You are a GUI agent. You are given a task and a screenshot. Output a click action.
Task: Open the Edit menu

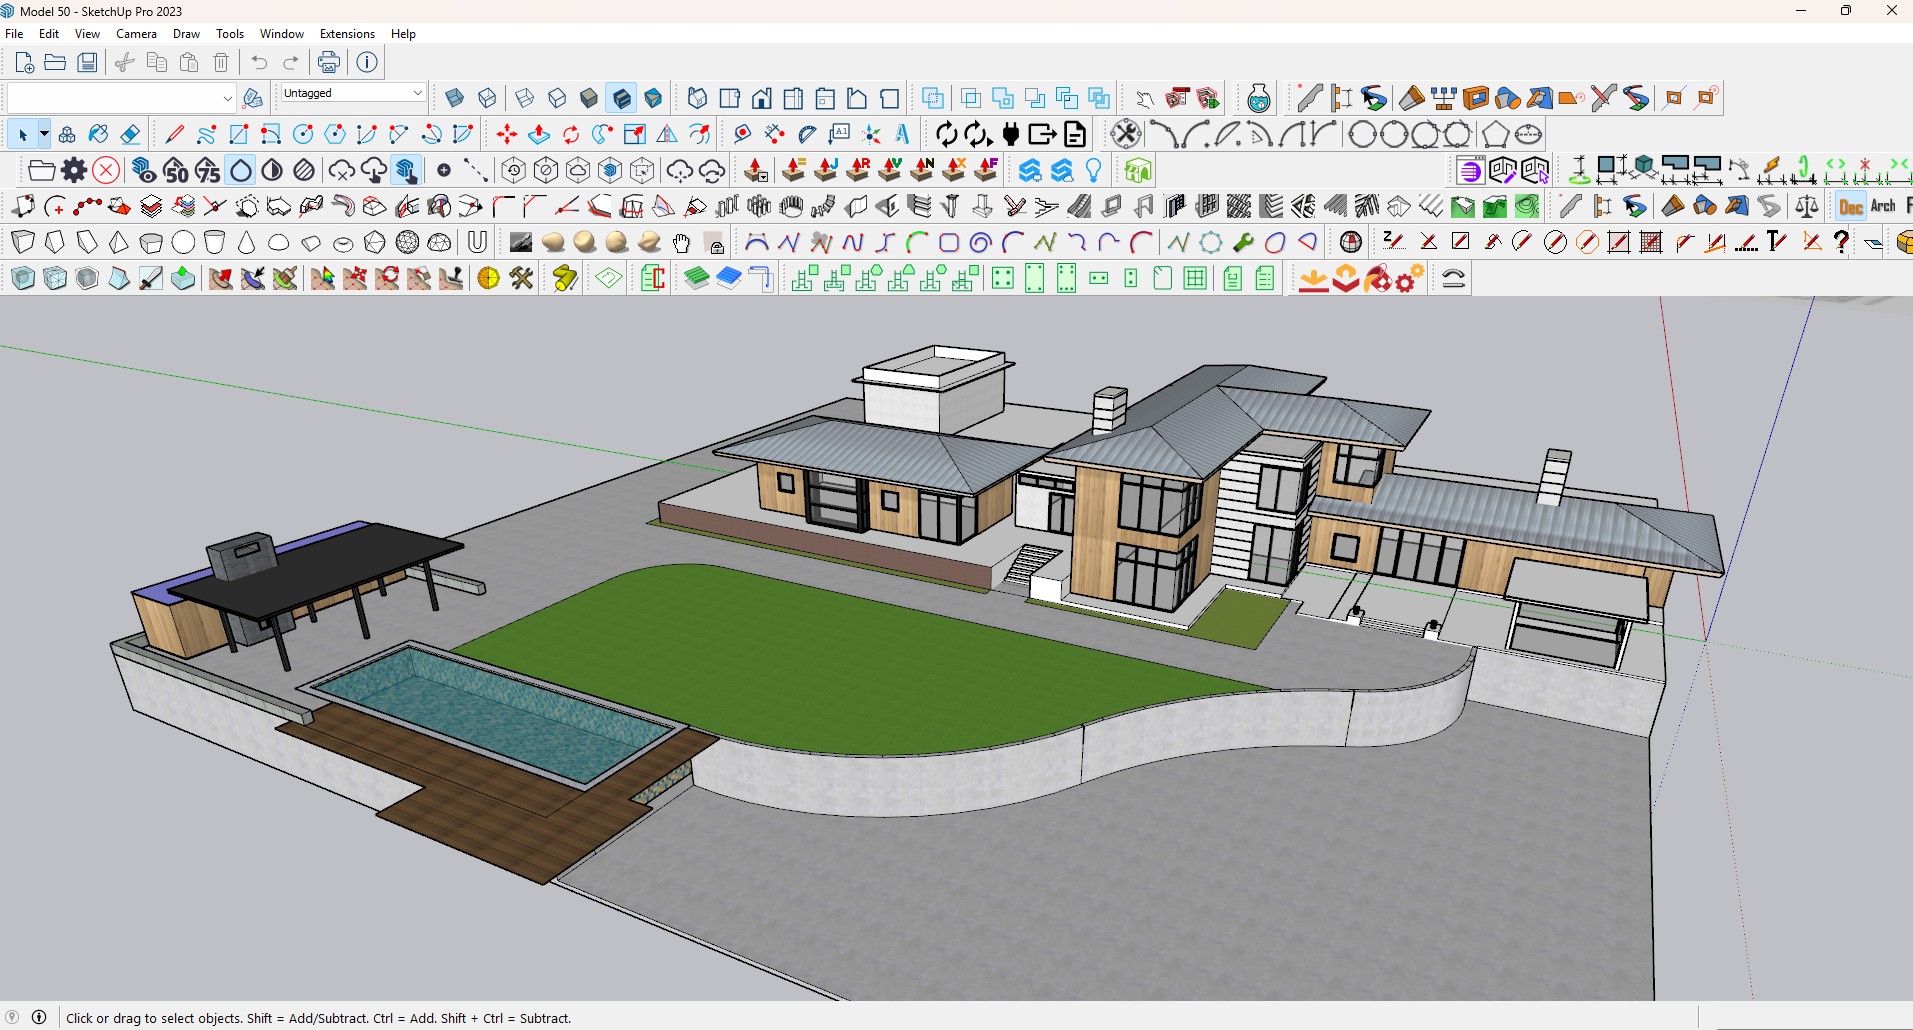click(49, 34)
